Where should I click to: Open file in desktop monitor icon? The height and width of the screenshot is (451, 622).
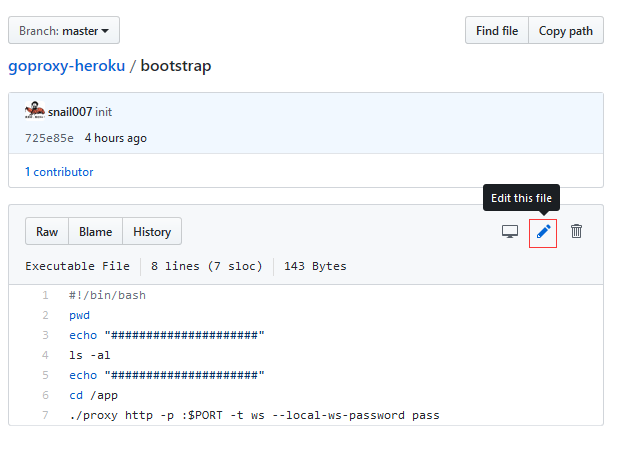510,232
